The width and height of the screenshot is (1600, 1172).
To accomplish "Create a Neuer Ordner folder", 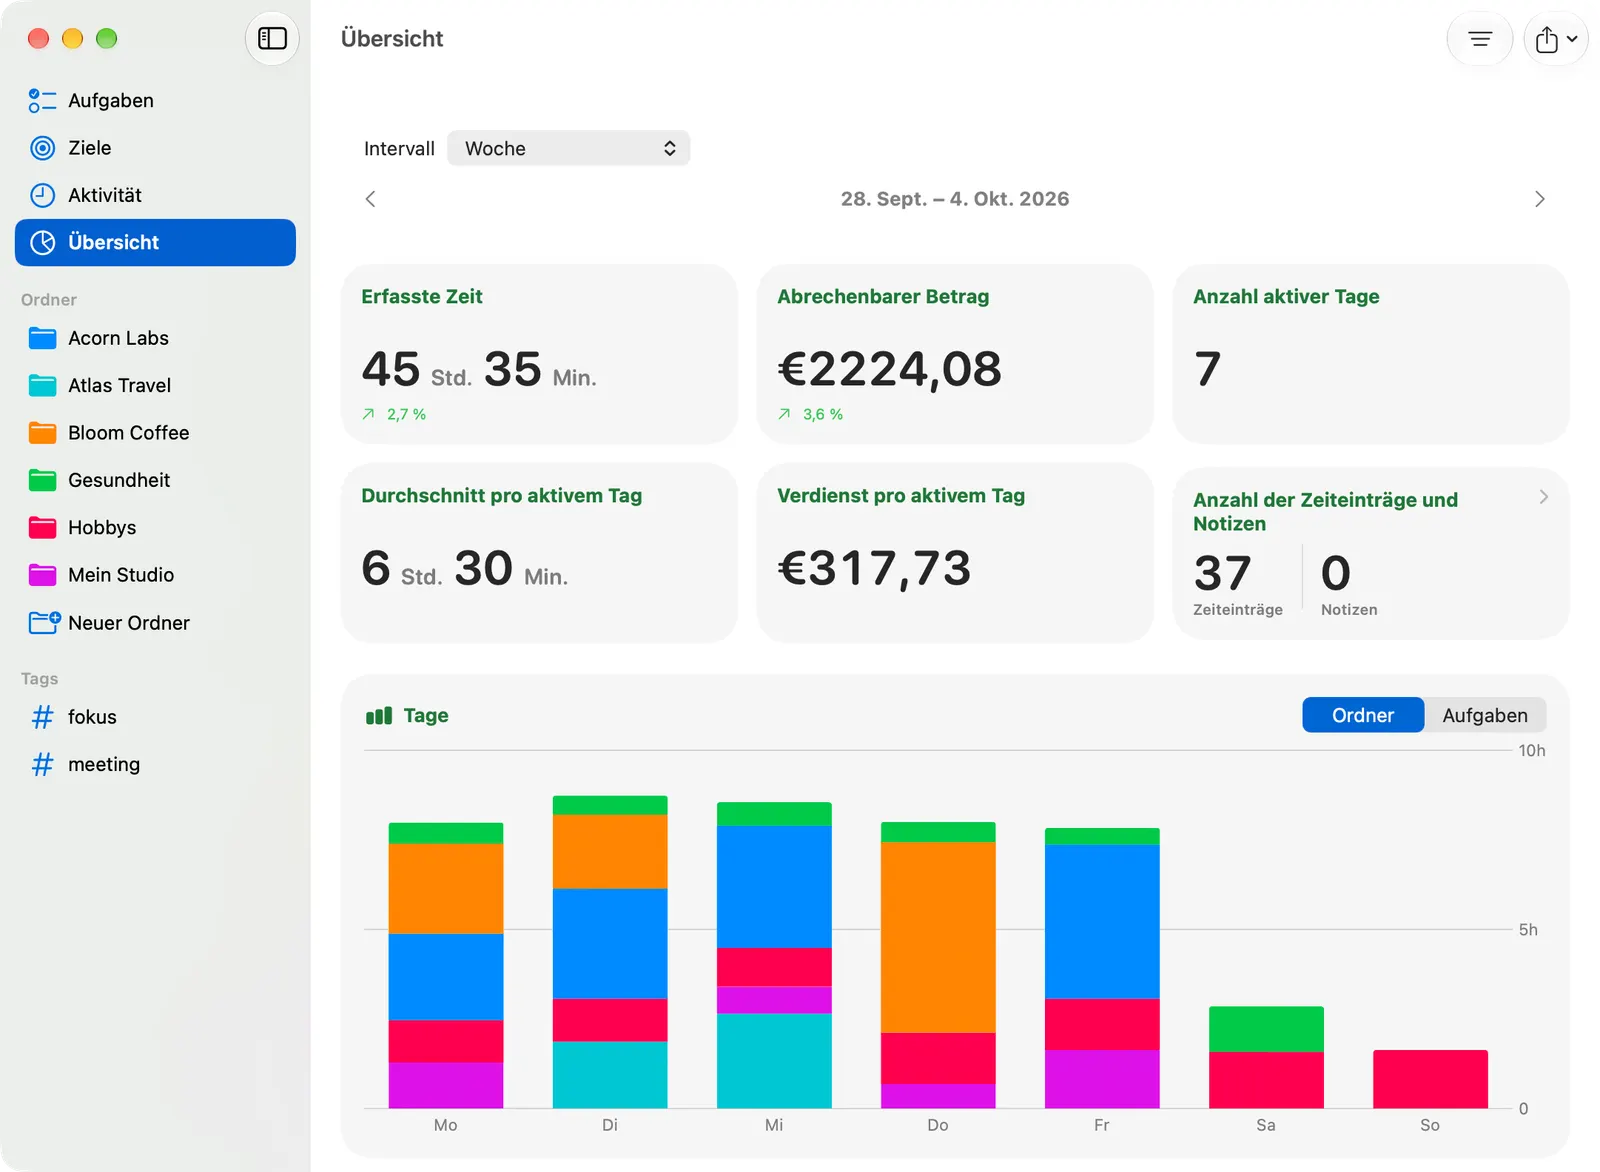I will [x=155, y=623].
